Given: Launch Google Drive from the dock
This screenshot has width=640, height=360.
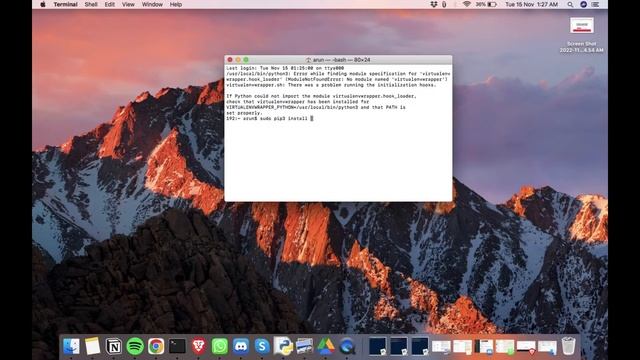Looking at the screenshot, I should pyautogui.click(x=326, y=346).
